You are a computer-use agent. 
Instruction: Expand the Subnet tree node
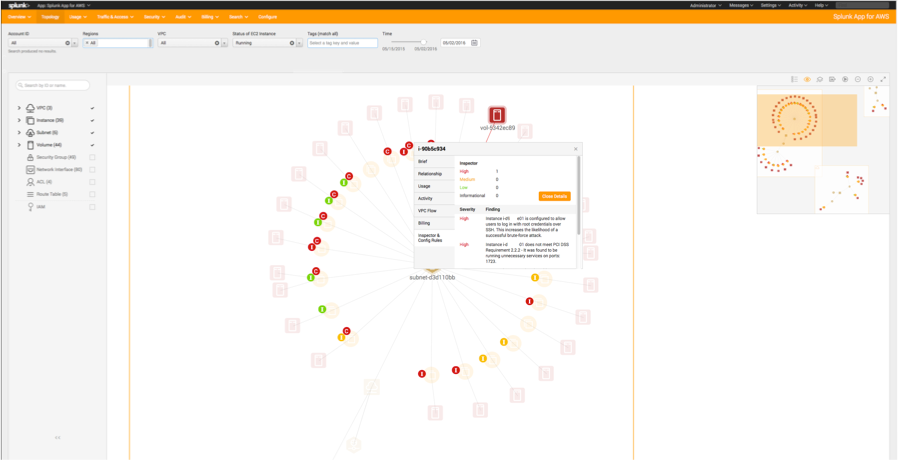[19, 133]
